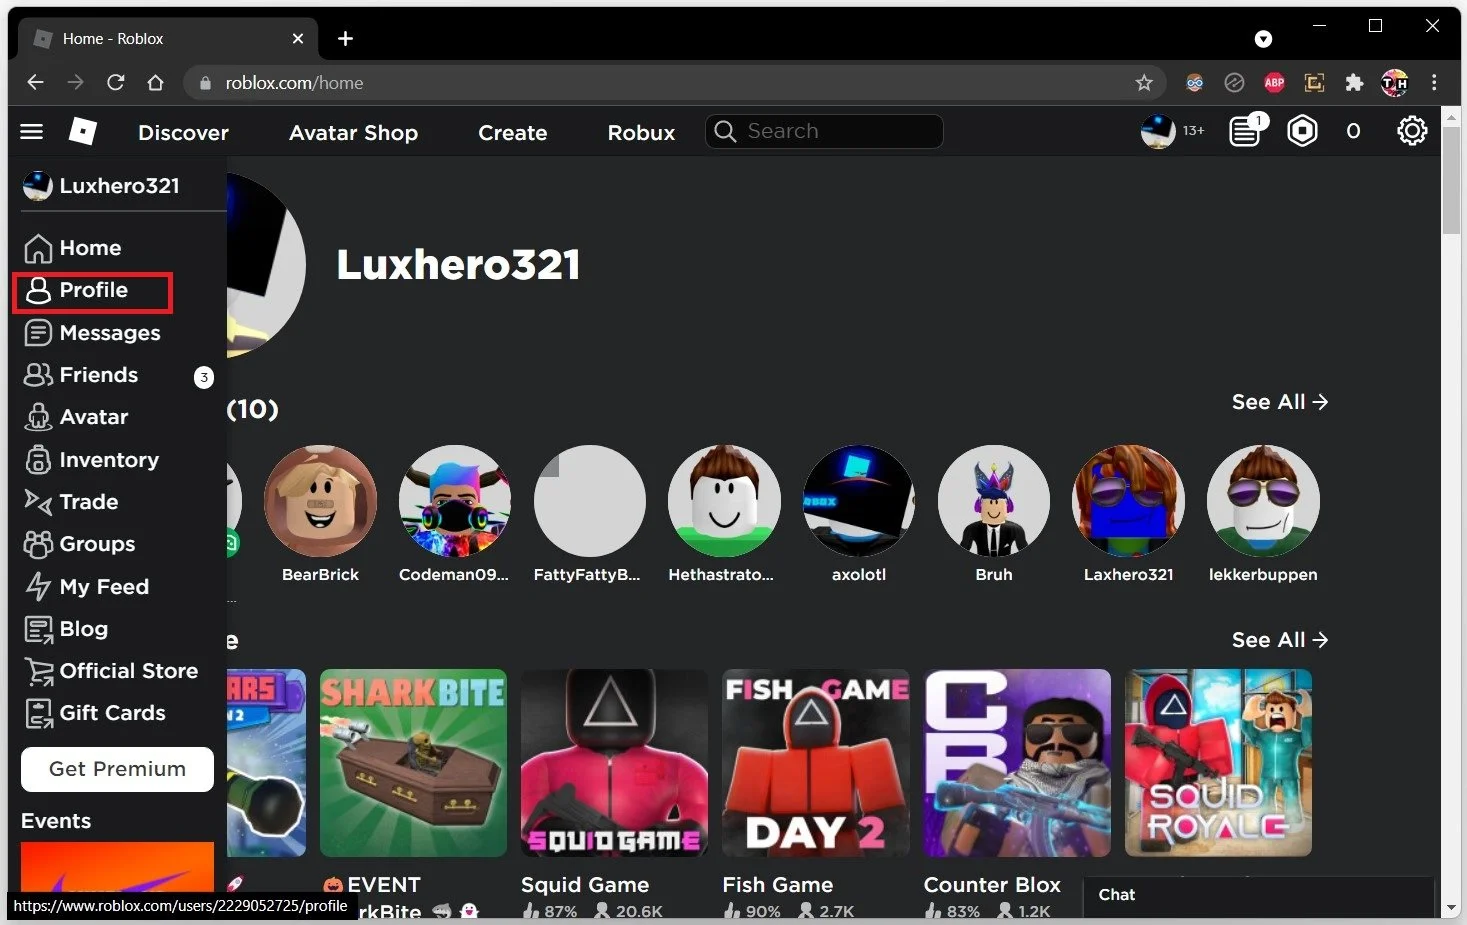This screenshot has height=925, width=1467.
Task: Click See All for games row
Action: 1280,640
